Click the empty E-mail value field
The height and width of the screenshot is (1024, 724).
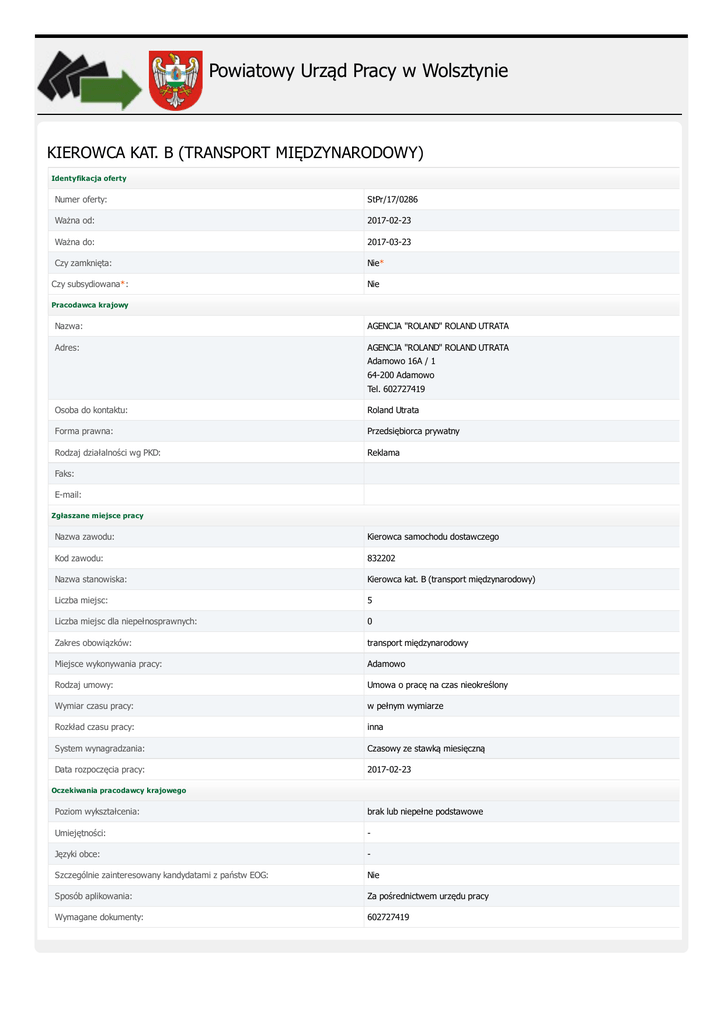pyautogui.click(x=520, y=495)
